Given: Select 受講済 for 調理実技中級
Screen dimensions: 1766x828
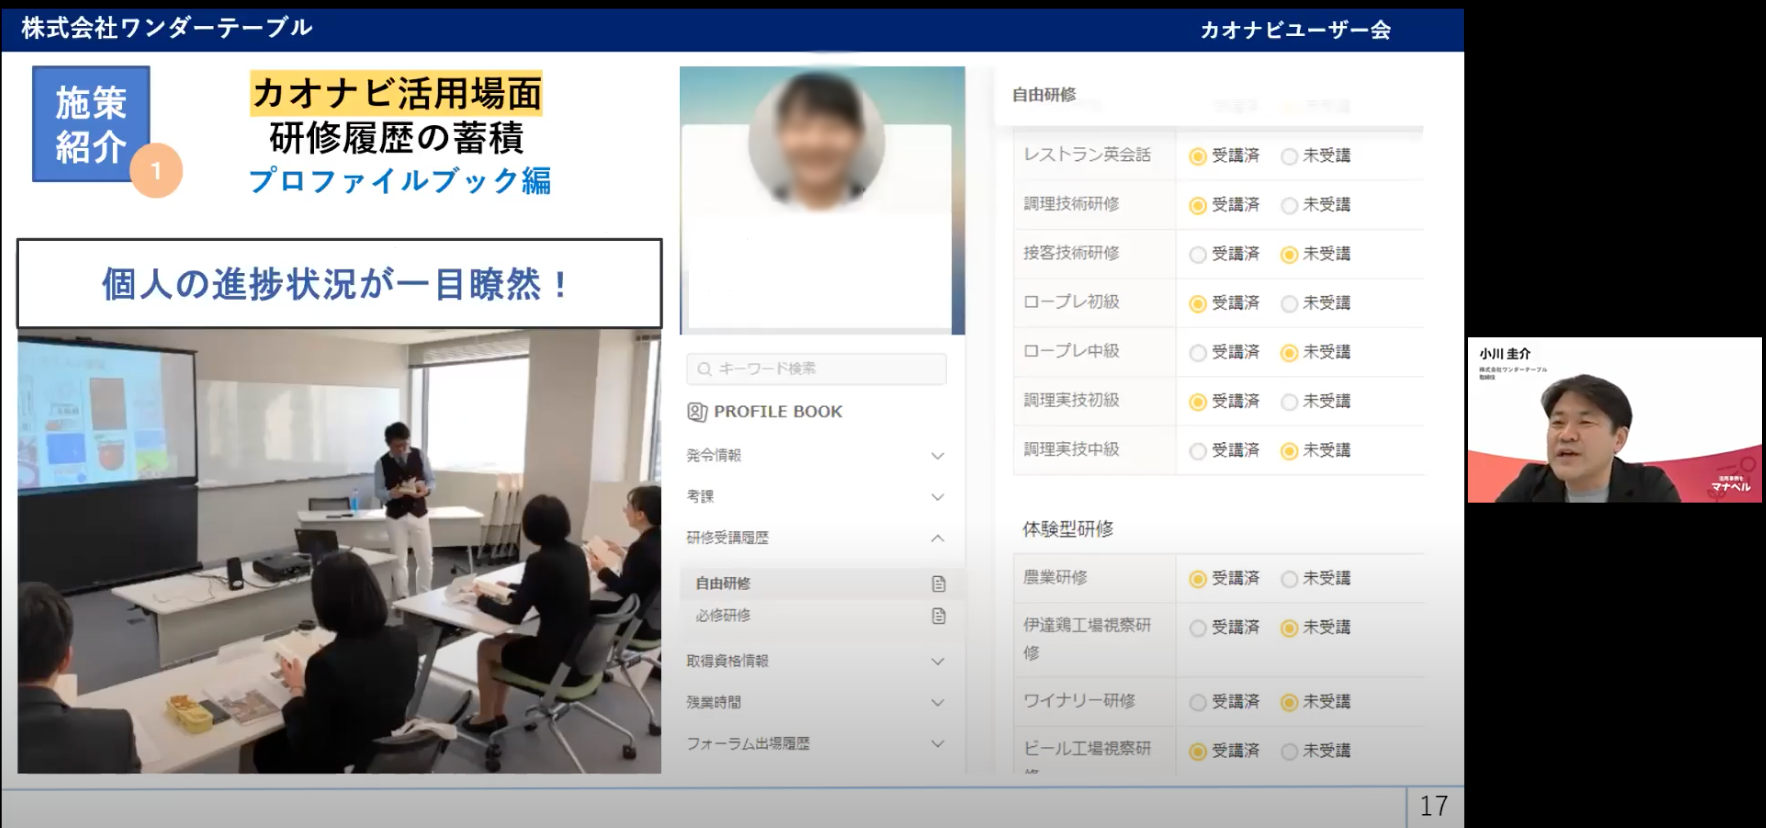Looking at the screenshot, I should pos(1197,451).
